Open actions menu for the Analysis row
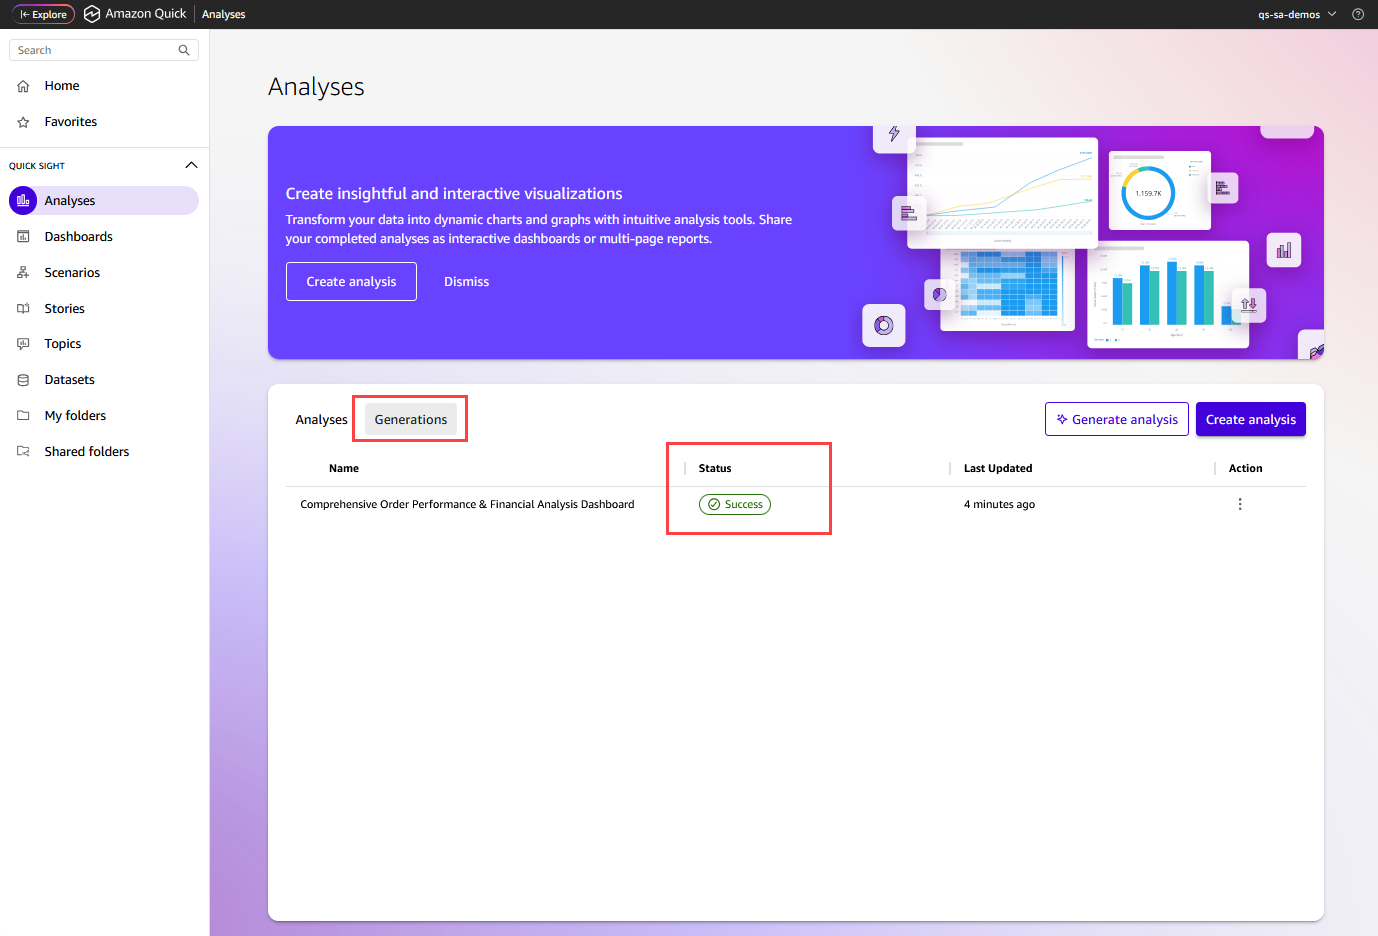This screenshot has height=936, width=1378. point(1240,504)
